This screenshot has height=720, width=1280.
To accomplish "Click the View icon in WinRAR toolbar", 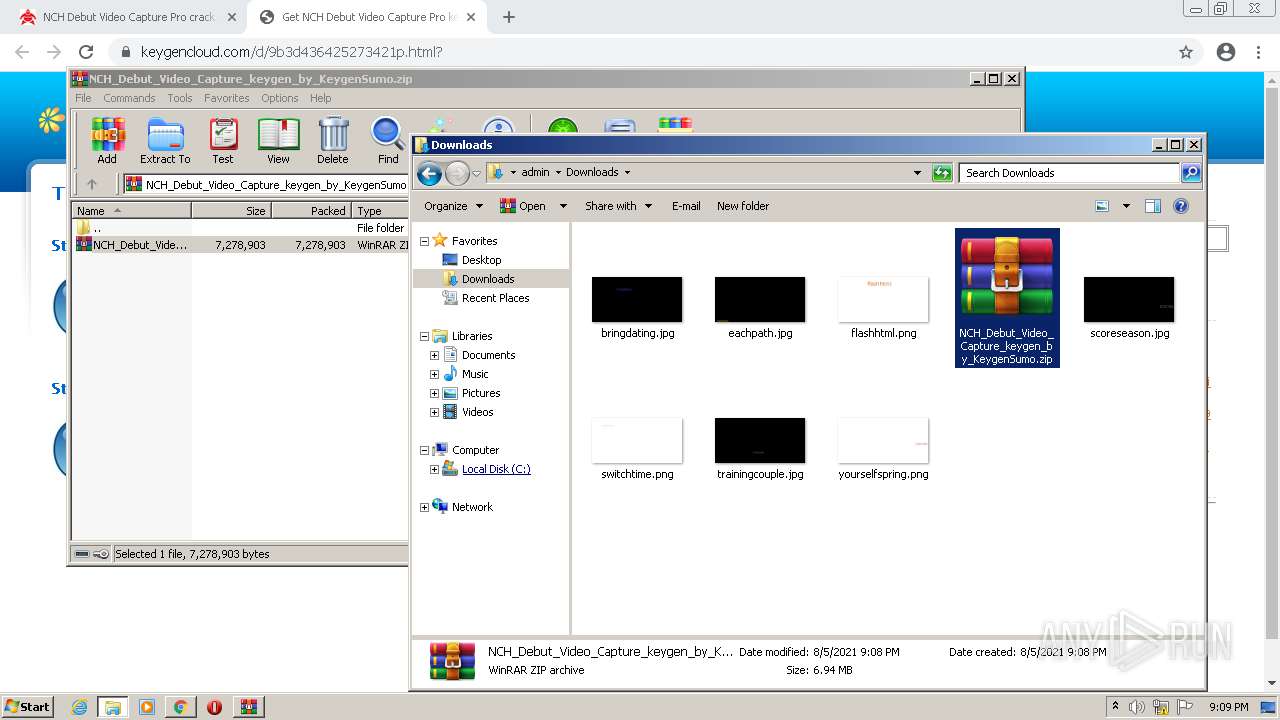I will click(278, 140).
